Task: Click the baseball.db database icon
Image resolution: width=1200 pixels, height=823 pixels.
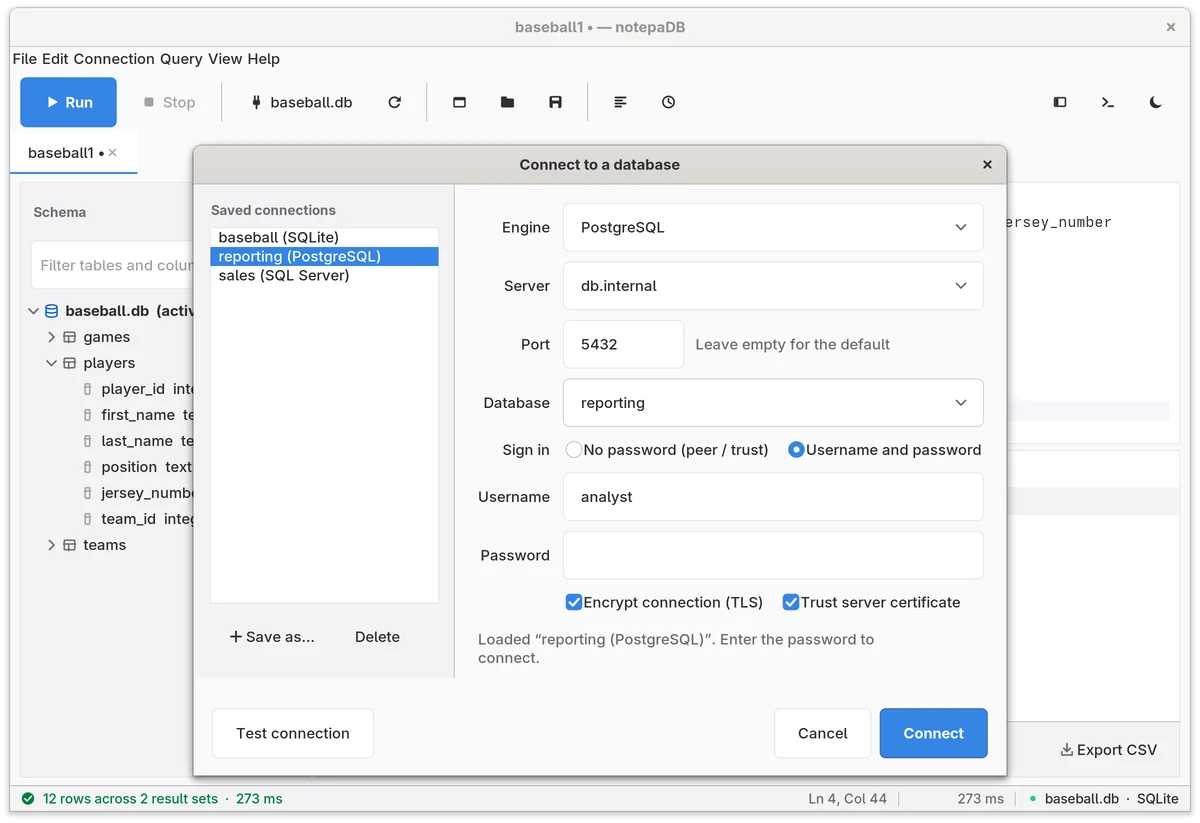Action: tap(52, 311)
